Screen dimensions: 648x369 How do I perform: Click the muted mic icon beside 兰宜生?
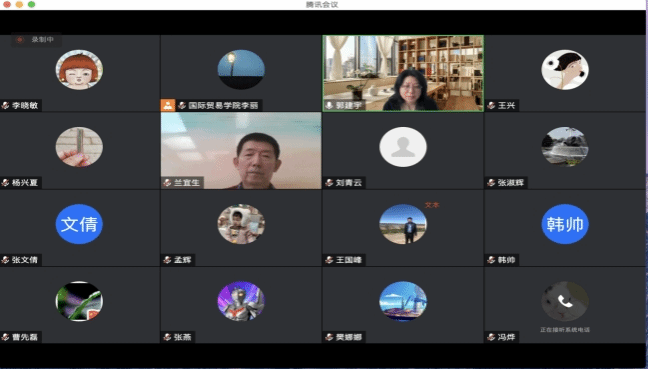coord(167,183)
